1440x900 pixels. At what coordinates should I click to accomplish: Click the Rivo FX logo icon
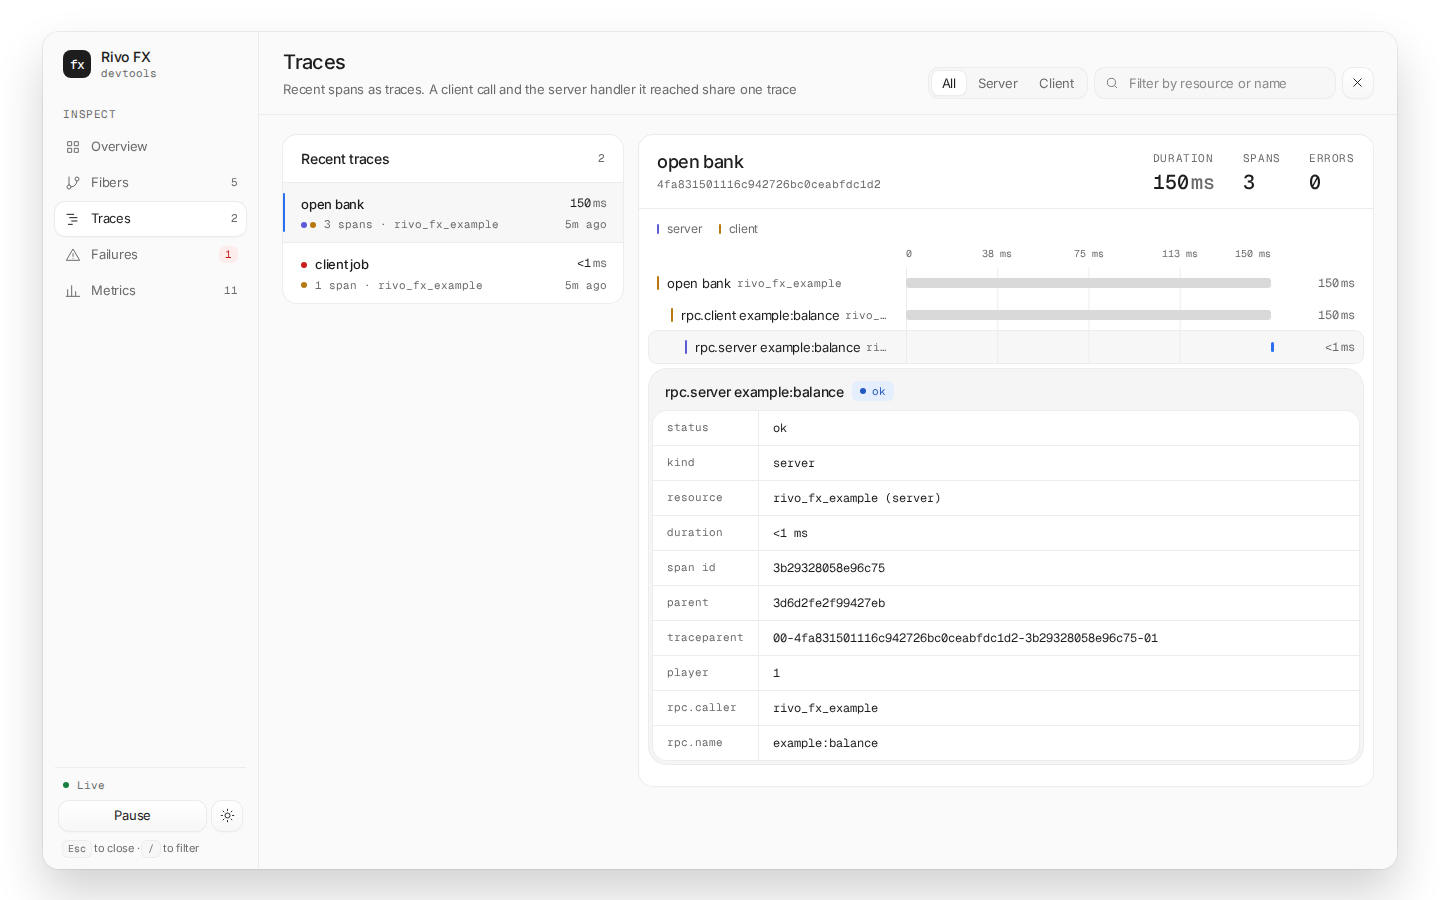point(77,64)
